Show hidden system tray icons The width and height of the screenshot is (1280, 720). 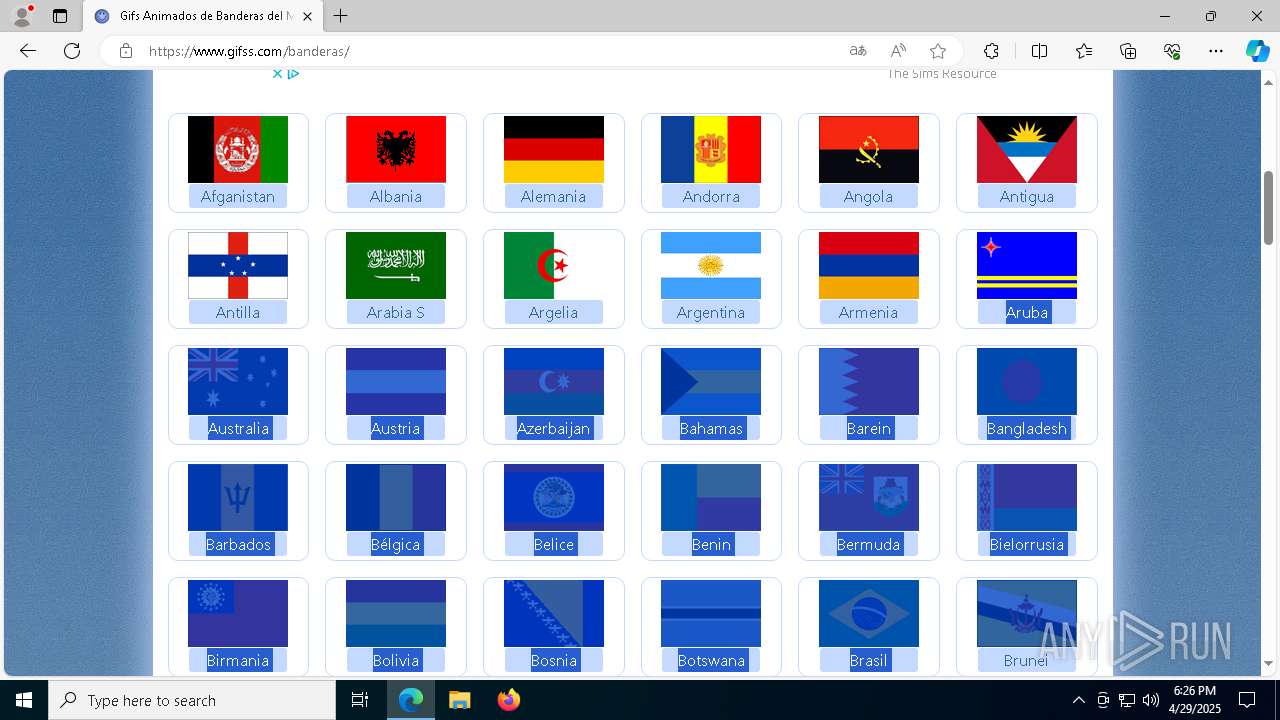click(1078, 700)
